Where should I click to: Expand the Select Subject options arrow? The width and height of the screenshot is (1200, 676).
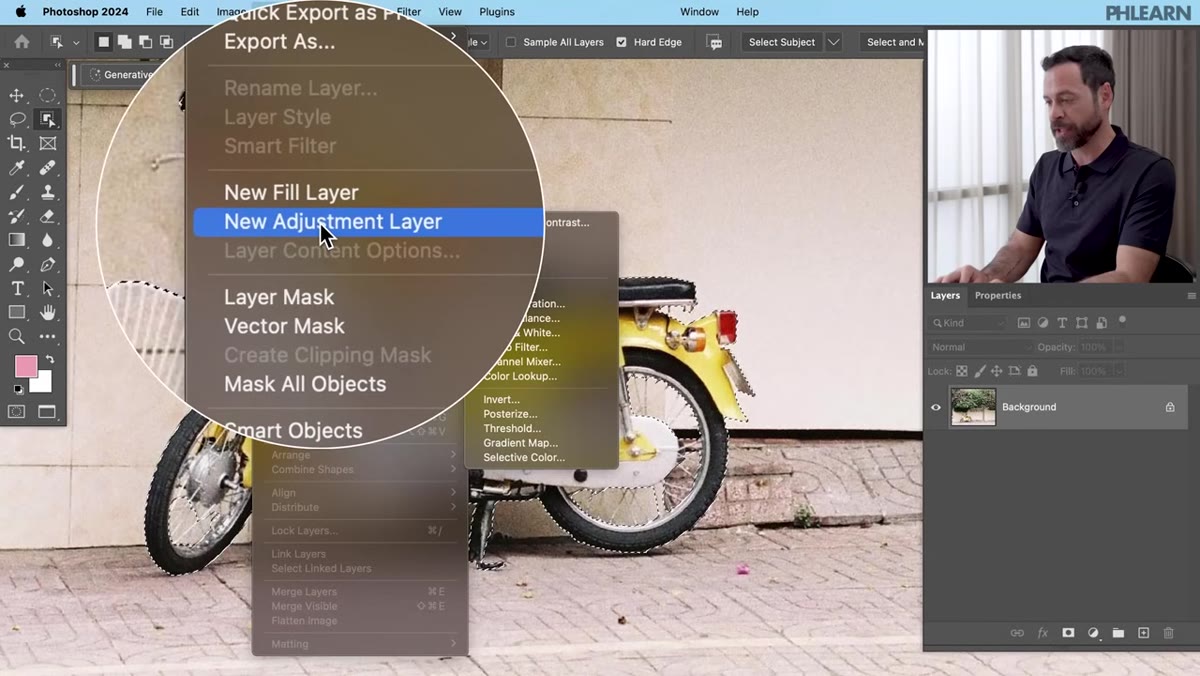pos(833,42)
